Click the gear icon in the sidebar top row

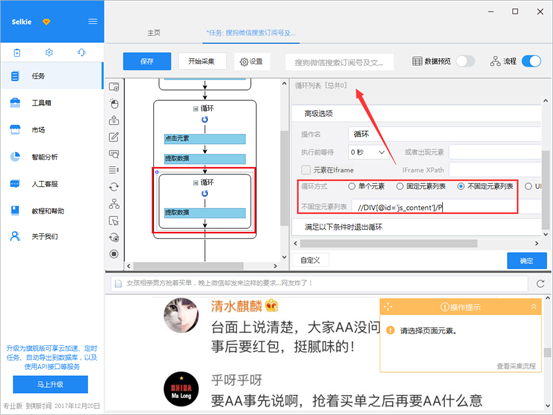[49, 53]
